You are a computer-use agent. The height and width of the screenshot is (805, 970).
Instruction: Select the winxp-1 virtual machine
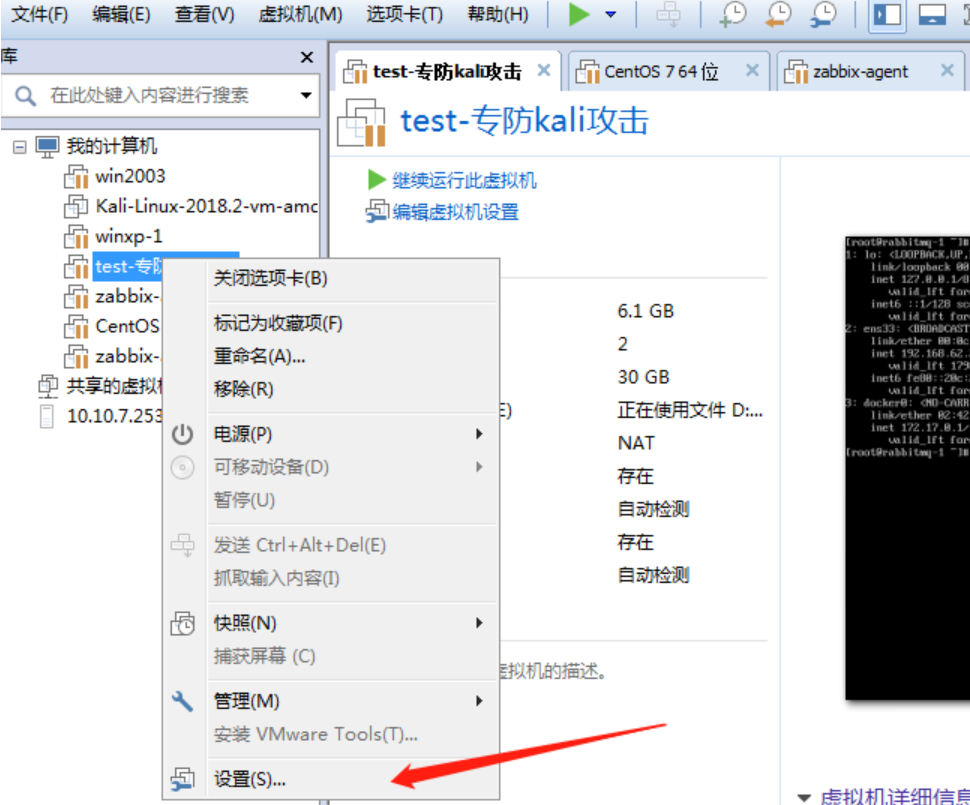click(x=129, y=236)
